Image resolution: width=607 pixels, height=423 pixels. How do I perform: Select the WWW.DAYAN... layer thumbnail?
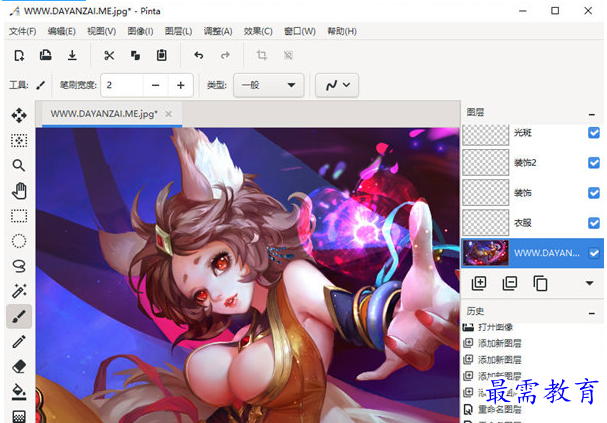point(486,253)
